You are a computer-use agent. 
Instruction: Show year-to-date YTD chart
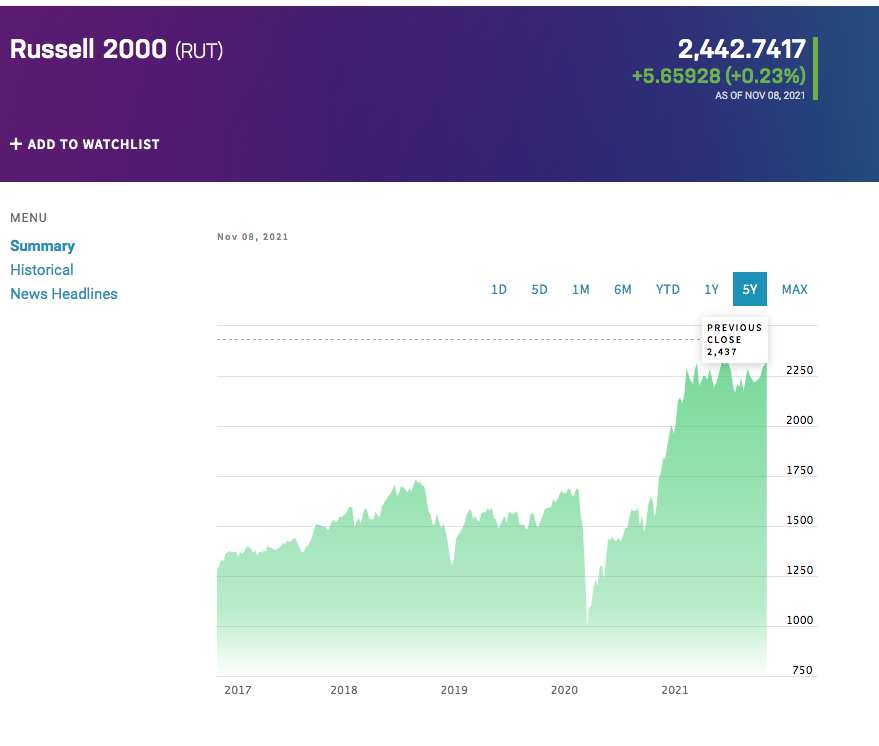pos(668,289)
